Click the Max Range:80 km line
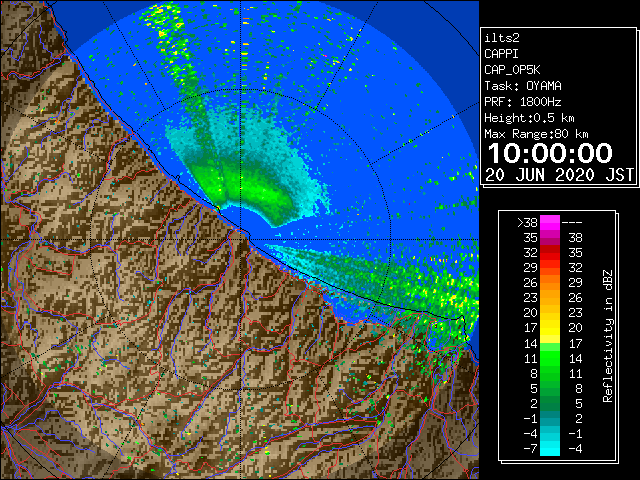The image size is (640, 480). coord(536,134)
